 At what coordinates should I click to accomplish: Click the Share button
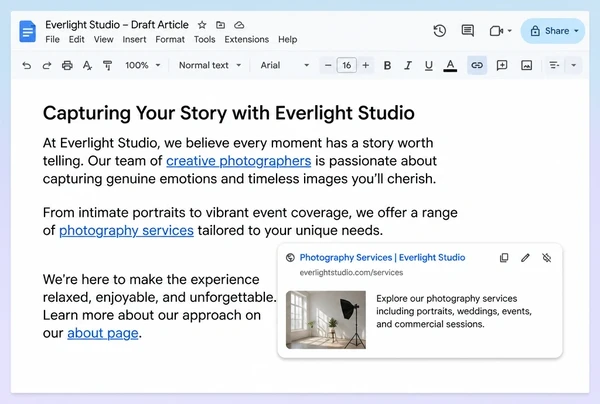tap(553, 31)
